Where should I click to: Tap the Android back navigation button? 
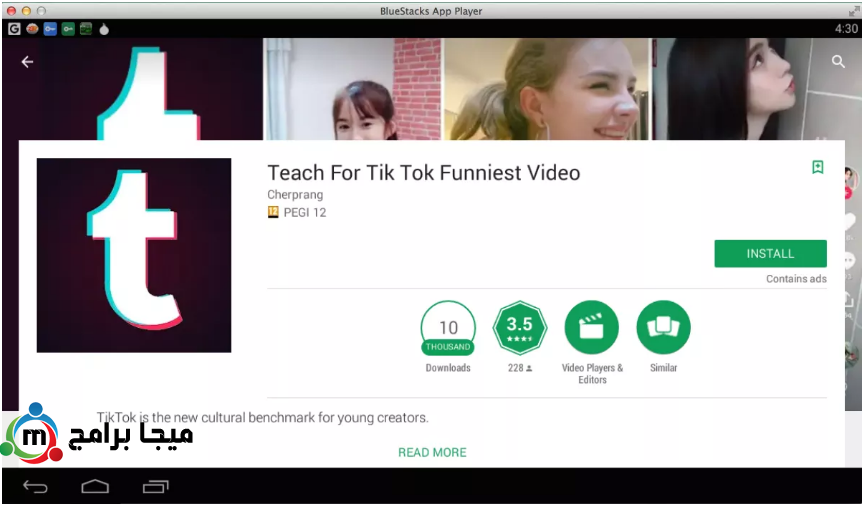click(x=35, y=487)
